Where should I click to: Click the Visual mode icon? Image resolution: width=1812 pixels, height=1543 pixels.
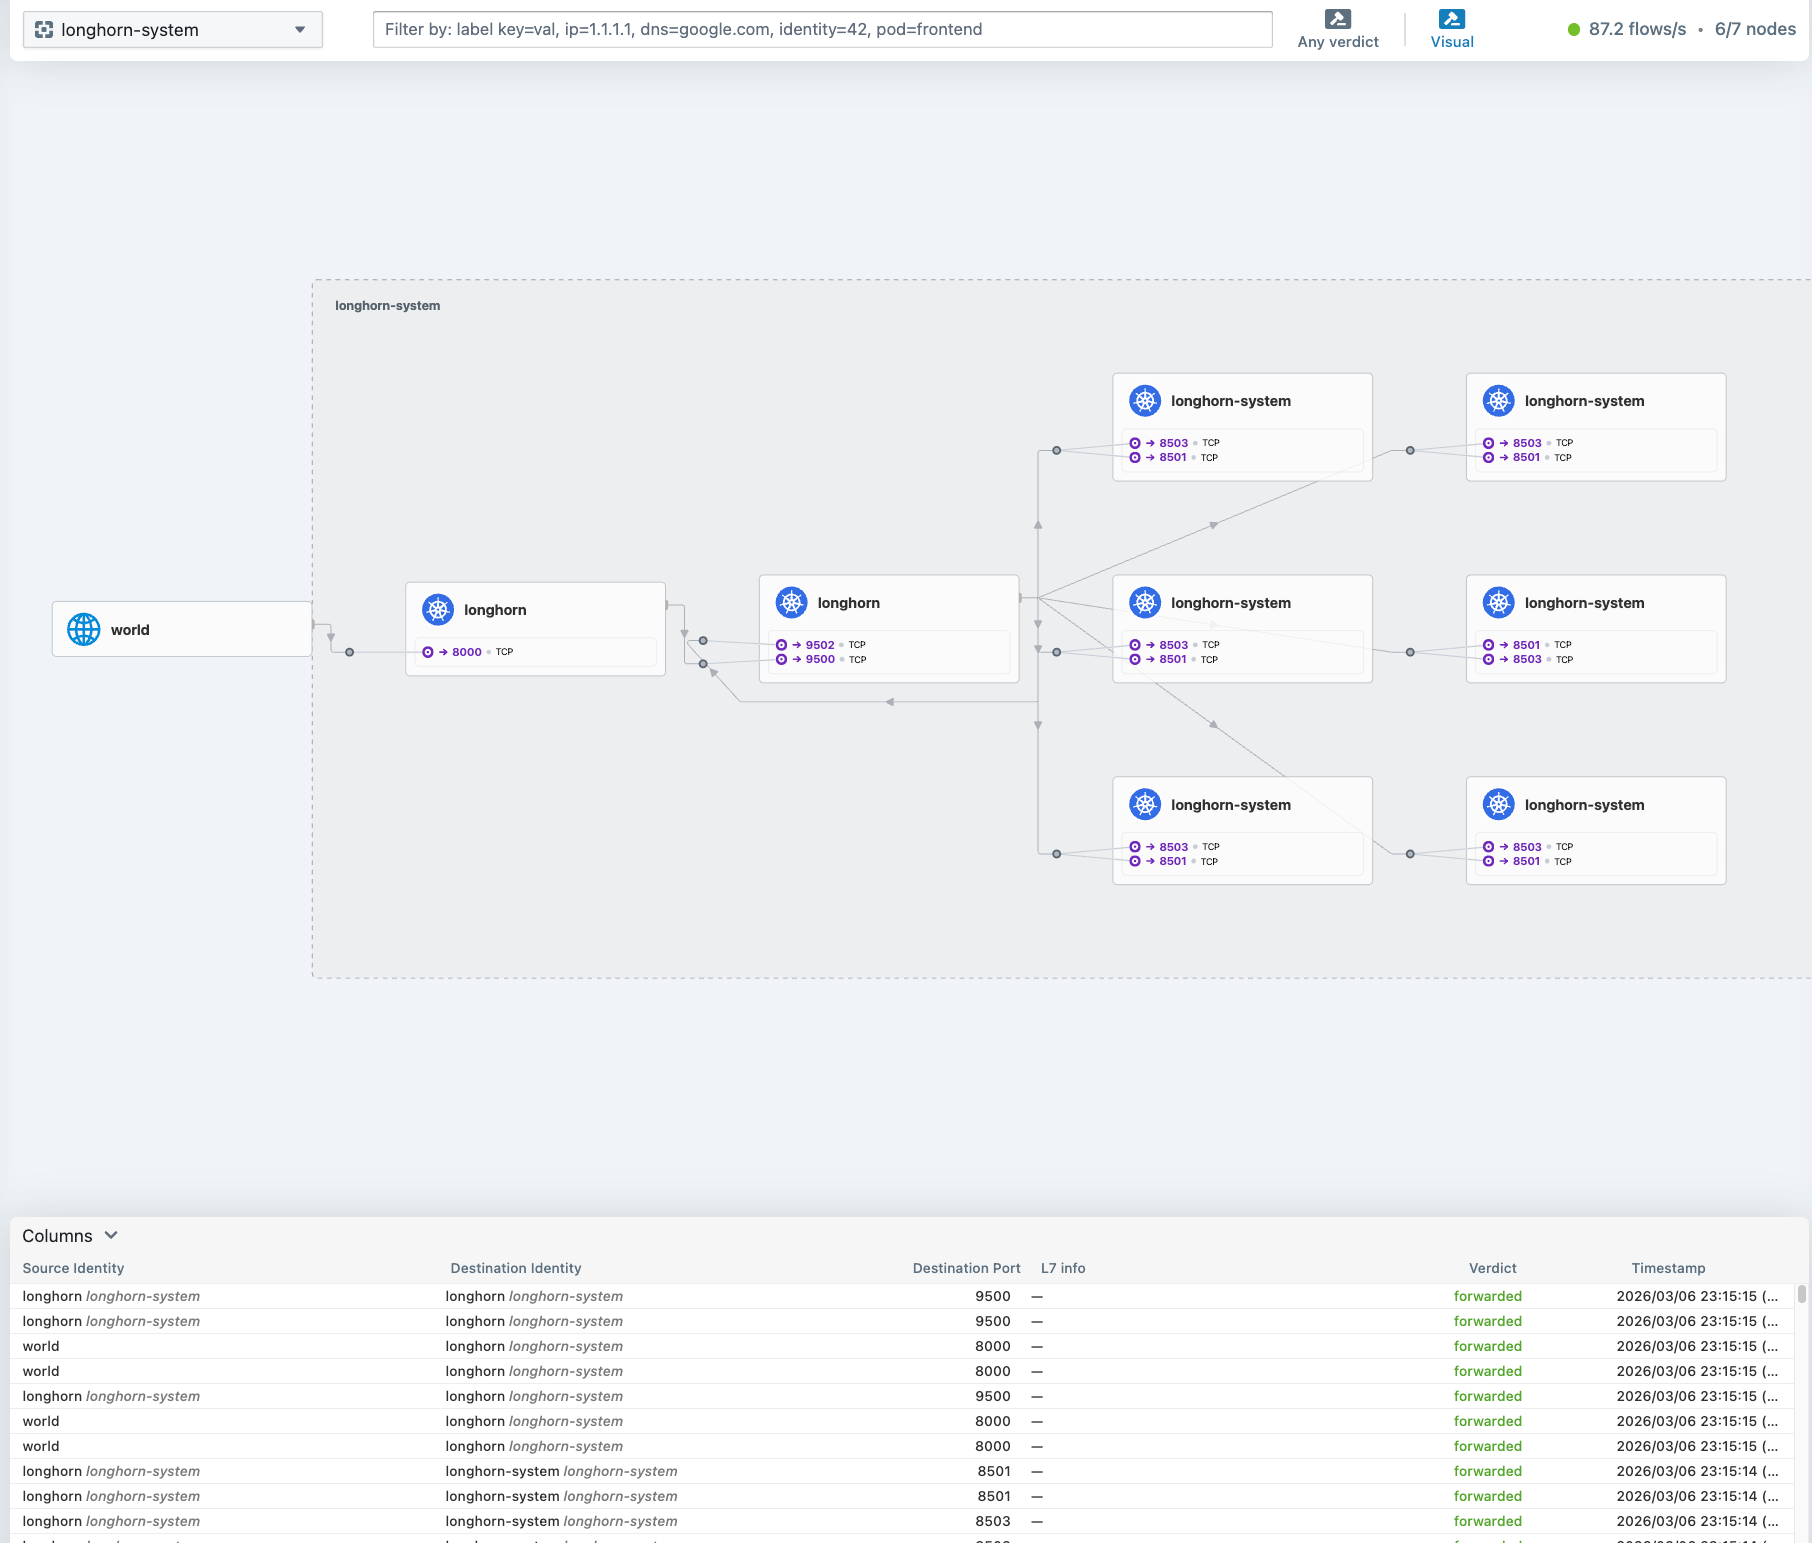tap(1451, 19)
